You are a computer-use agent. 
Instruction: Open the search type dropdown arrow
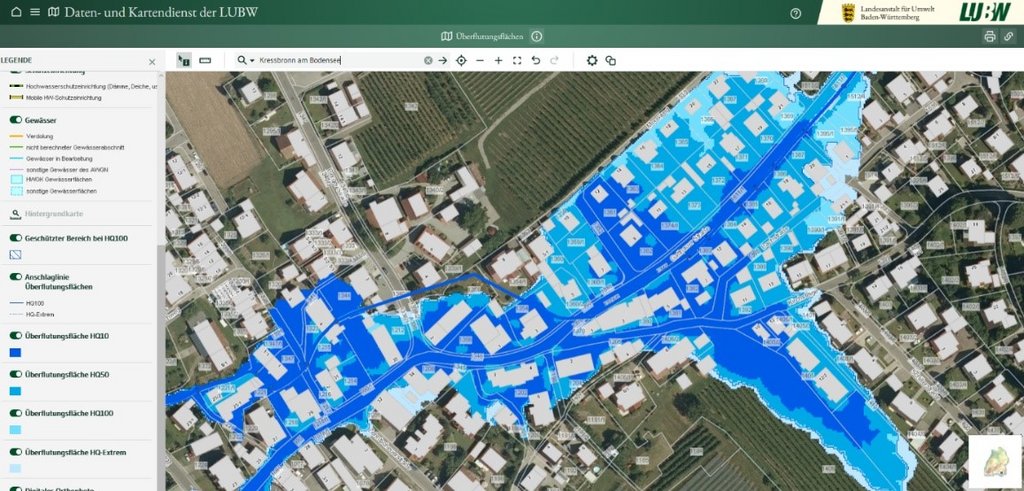[252, 61]
